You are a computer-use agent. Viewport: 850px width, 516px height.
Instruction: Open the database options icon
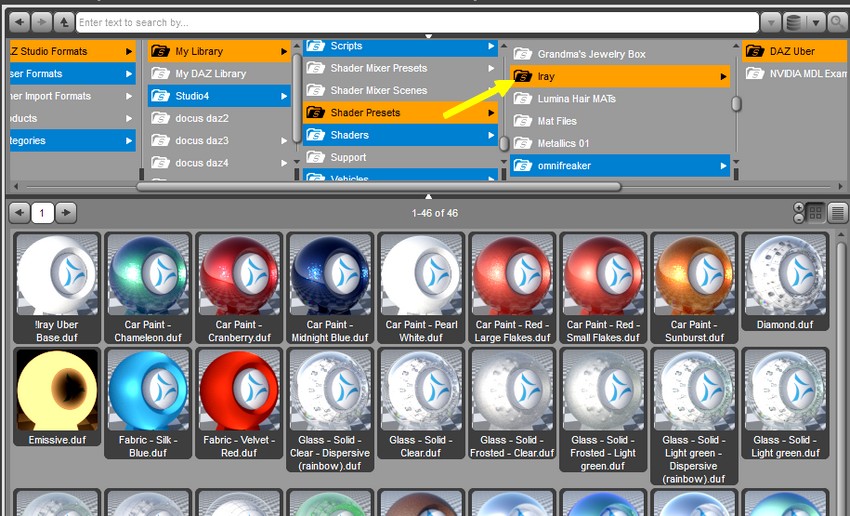click(x=794, y=22)
